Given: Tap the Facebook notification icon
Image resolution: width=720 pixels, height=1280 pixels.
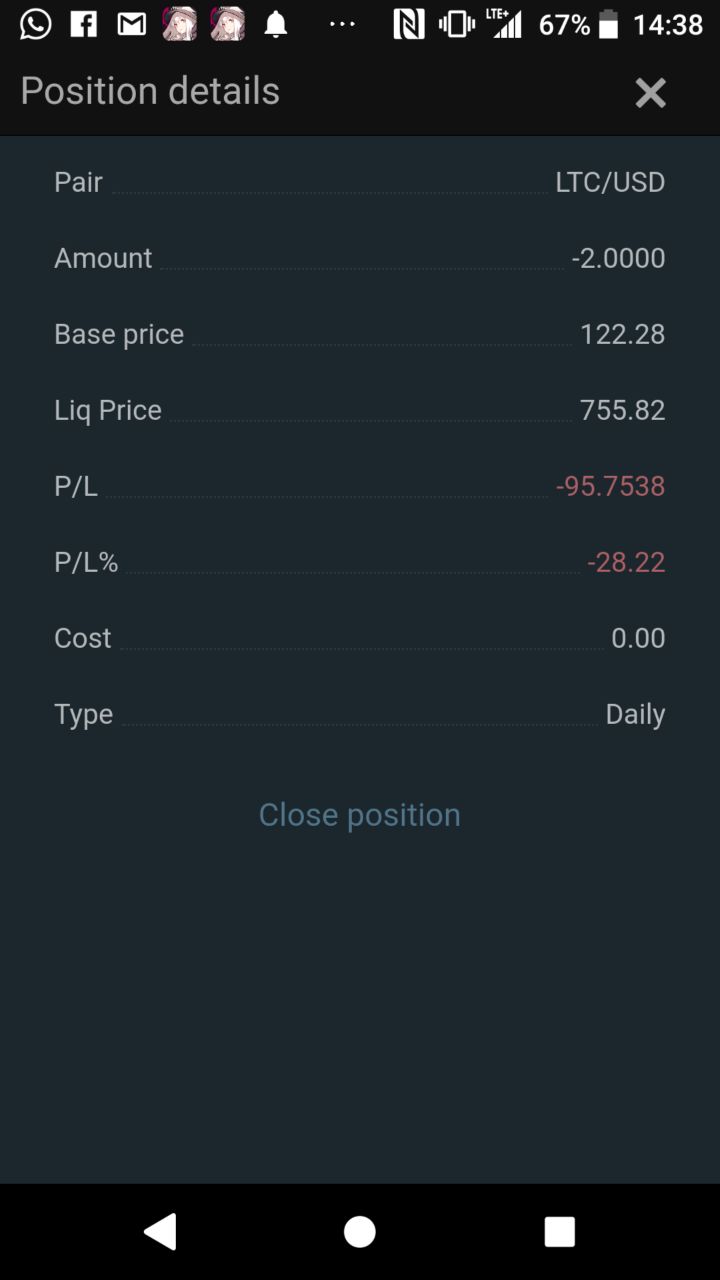Looking at the screenshot, I should pos(84,24).
